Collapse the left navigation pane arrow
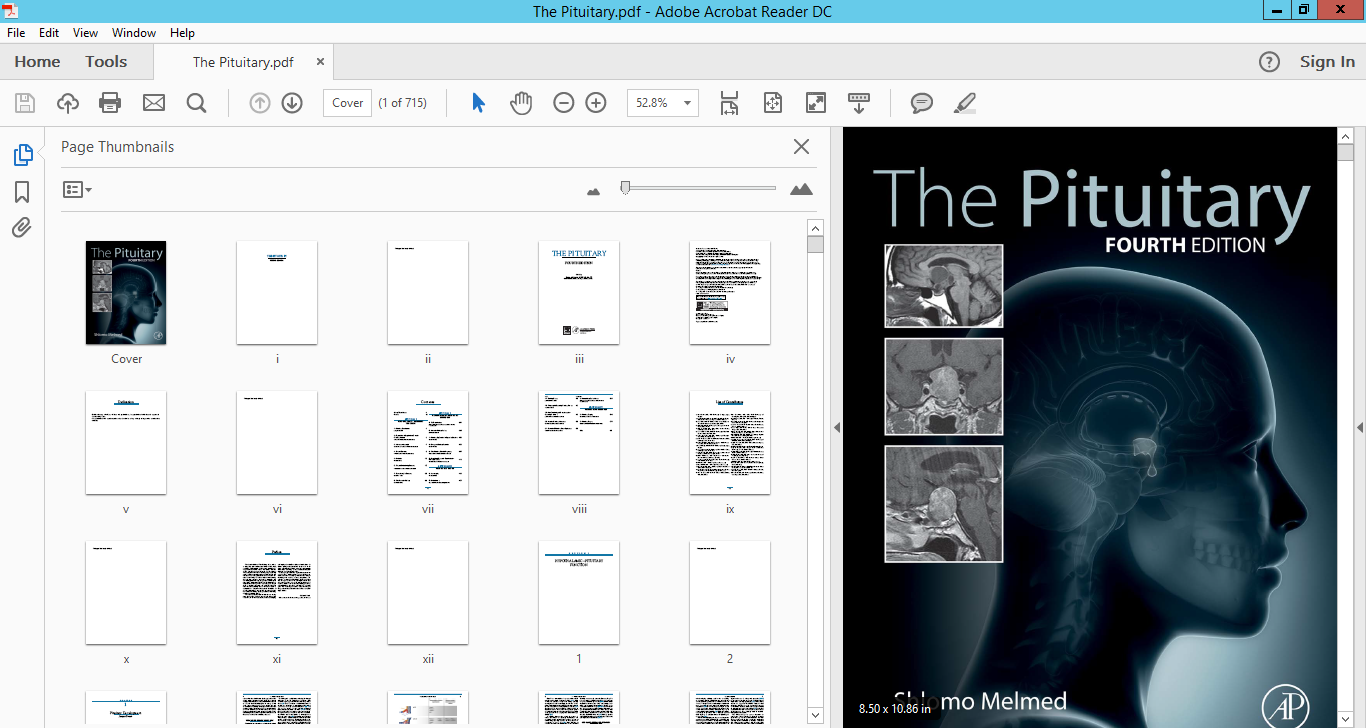 pyautogui.click(x=837, y=427)
